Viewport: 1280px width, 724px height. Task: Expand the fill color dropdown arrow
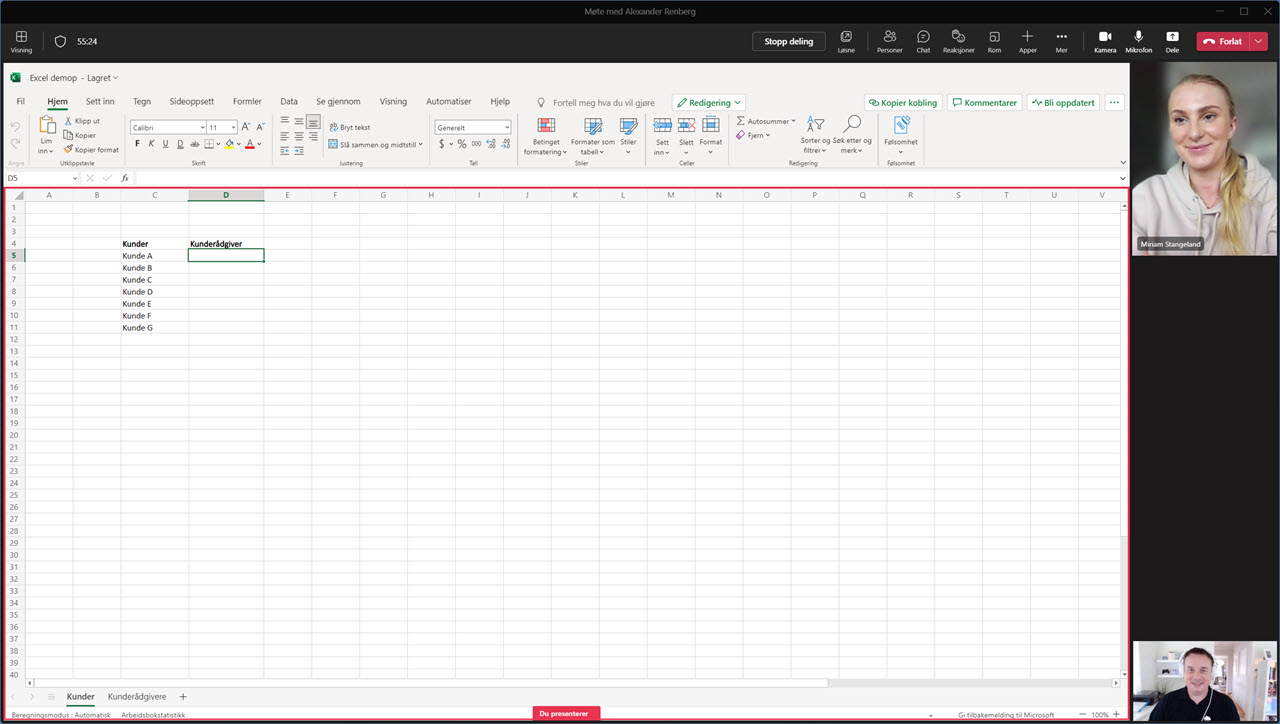(238, 143)
